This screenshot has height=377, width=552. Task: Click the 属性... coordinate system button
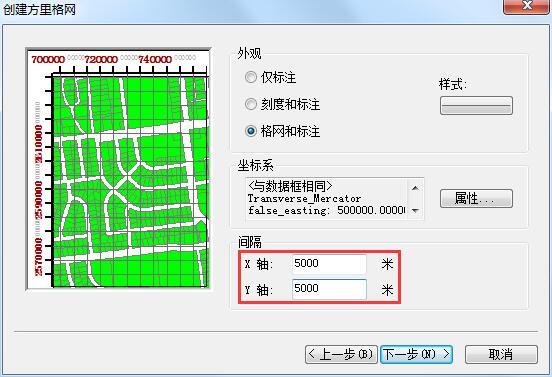pos(476,199)
